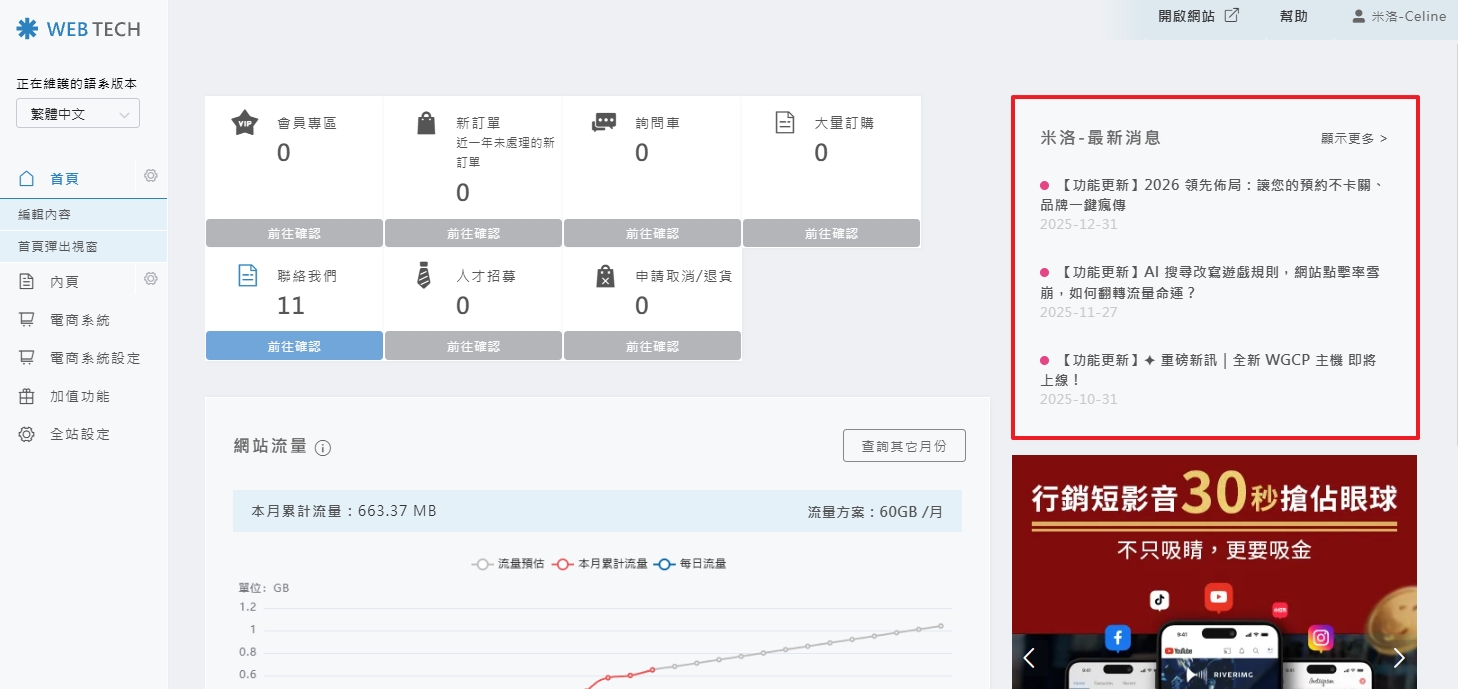Click the necktie icon for 人才招募
Image resolution: width=1458 pixels, height=689 pixels.
coord(425,275)
